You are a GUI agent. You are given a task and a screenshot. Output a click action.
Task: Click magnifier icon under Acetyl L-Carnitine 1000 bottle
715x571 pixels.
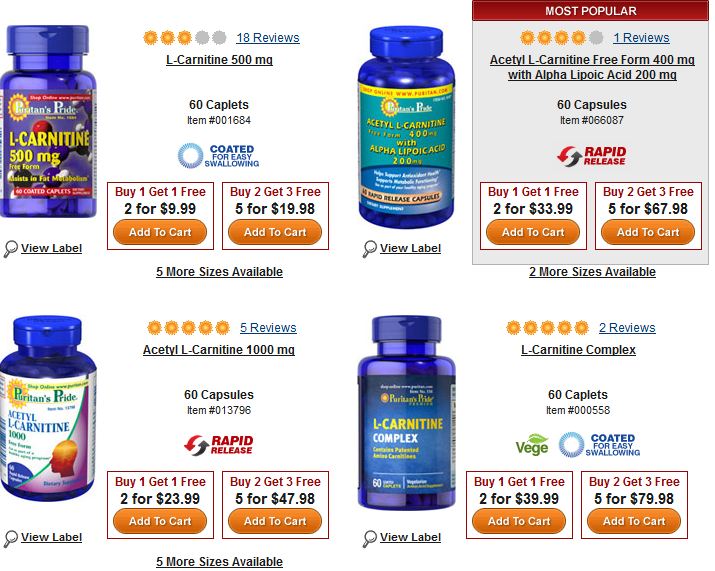(10, 538)
